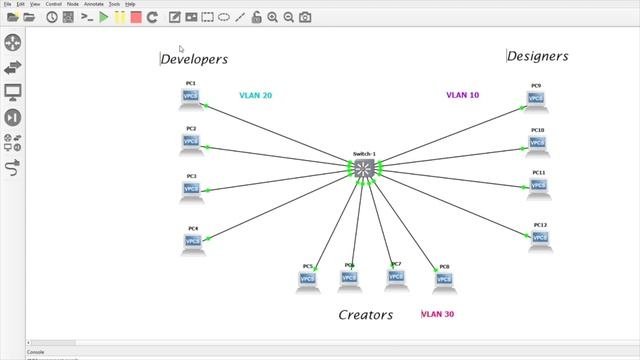Click the horizontal scrollbar thumb
This screenshot has width=640, height=360.
[x=53, y=343]
